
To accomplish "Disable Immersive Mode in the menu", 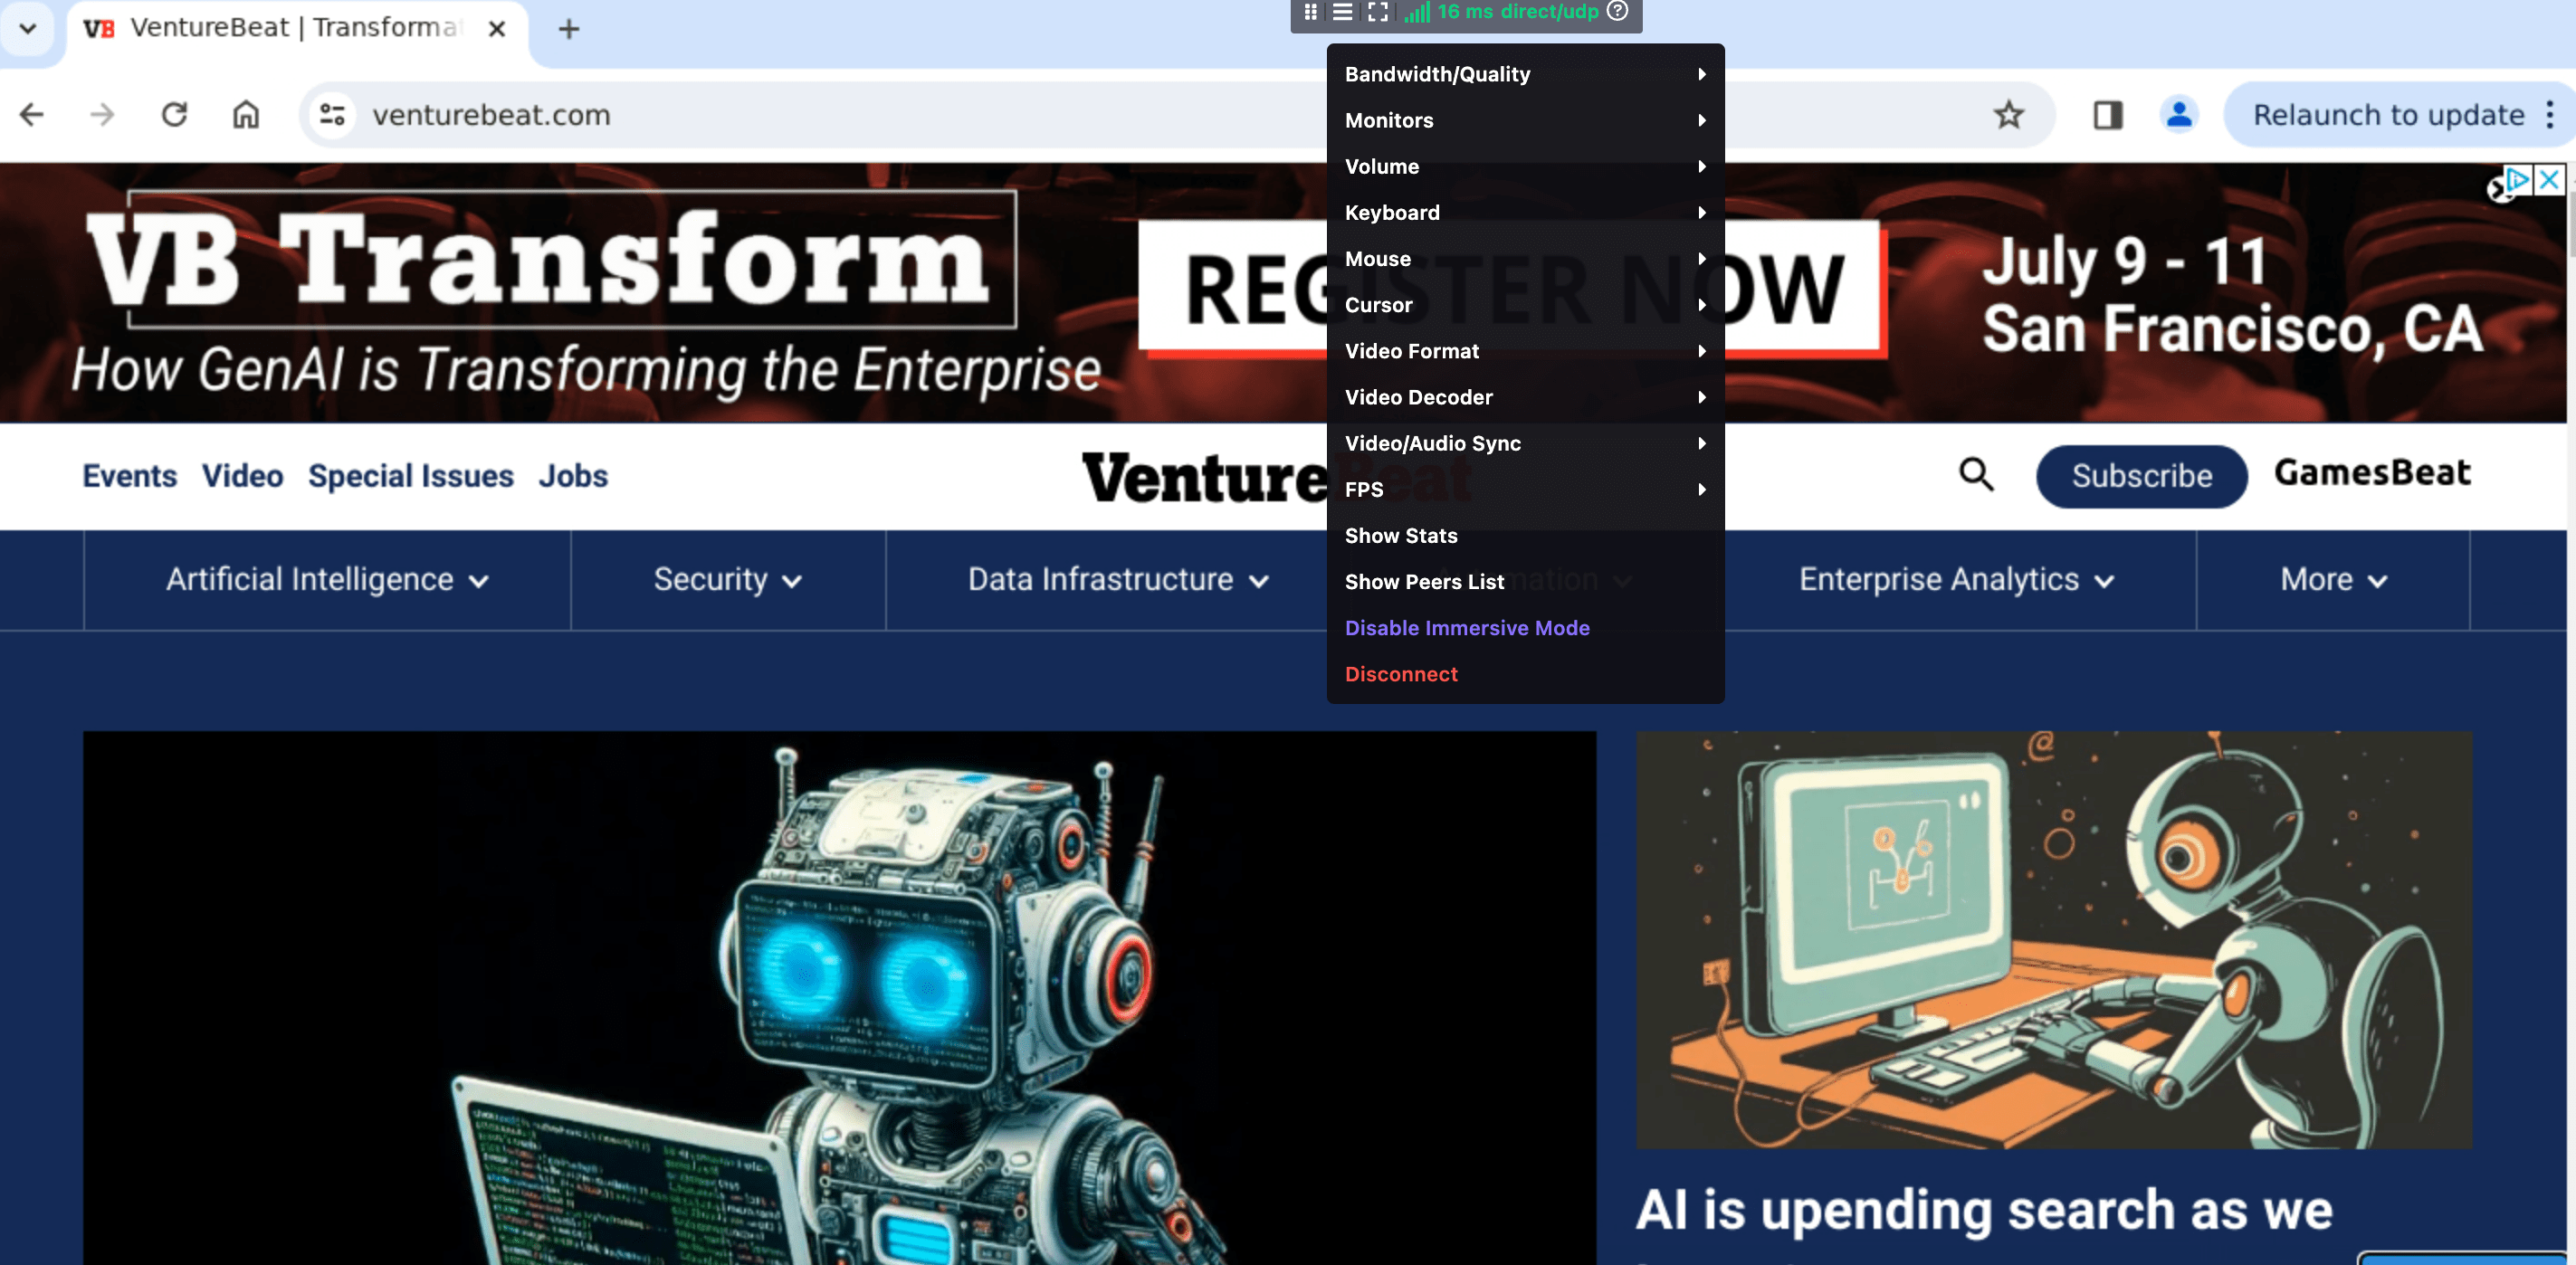I will [x=1466, y=628].
